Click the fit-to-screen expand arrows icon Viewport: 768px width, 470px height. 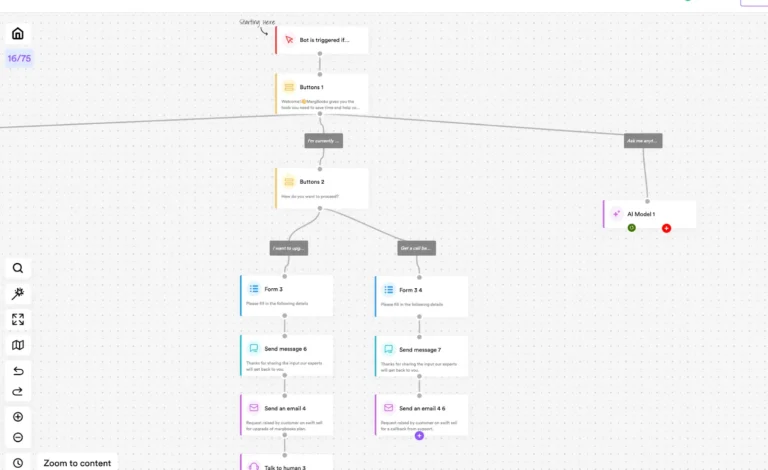[x=18, y=320]
